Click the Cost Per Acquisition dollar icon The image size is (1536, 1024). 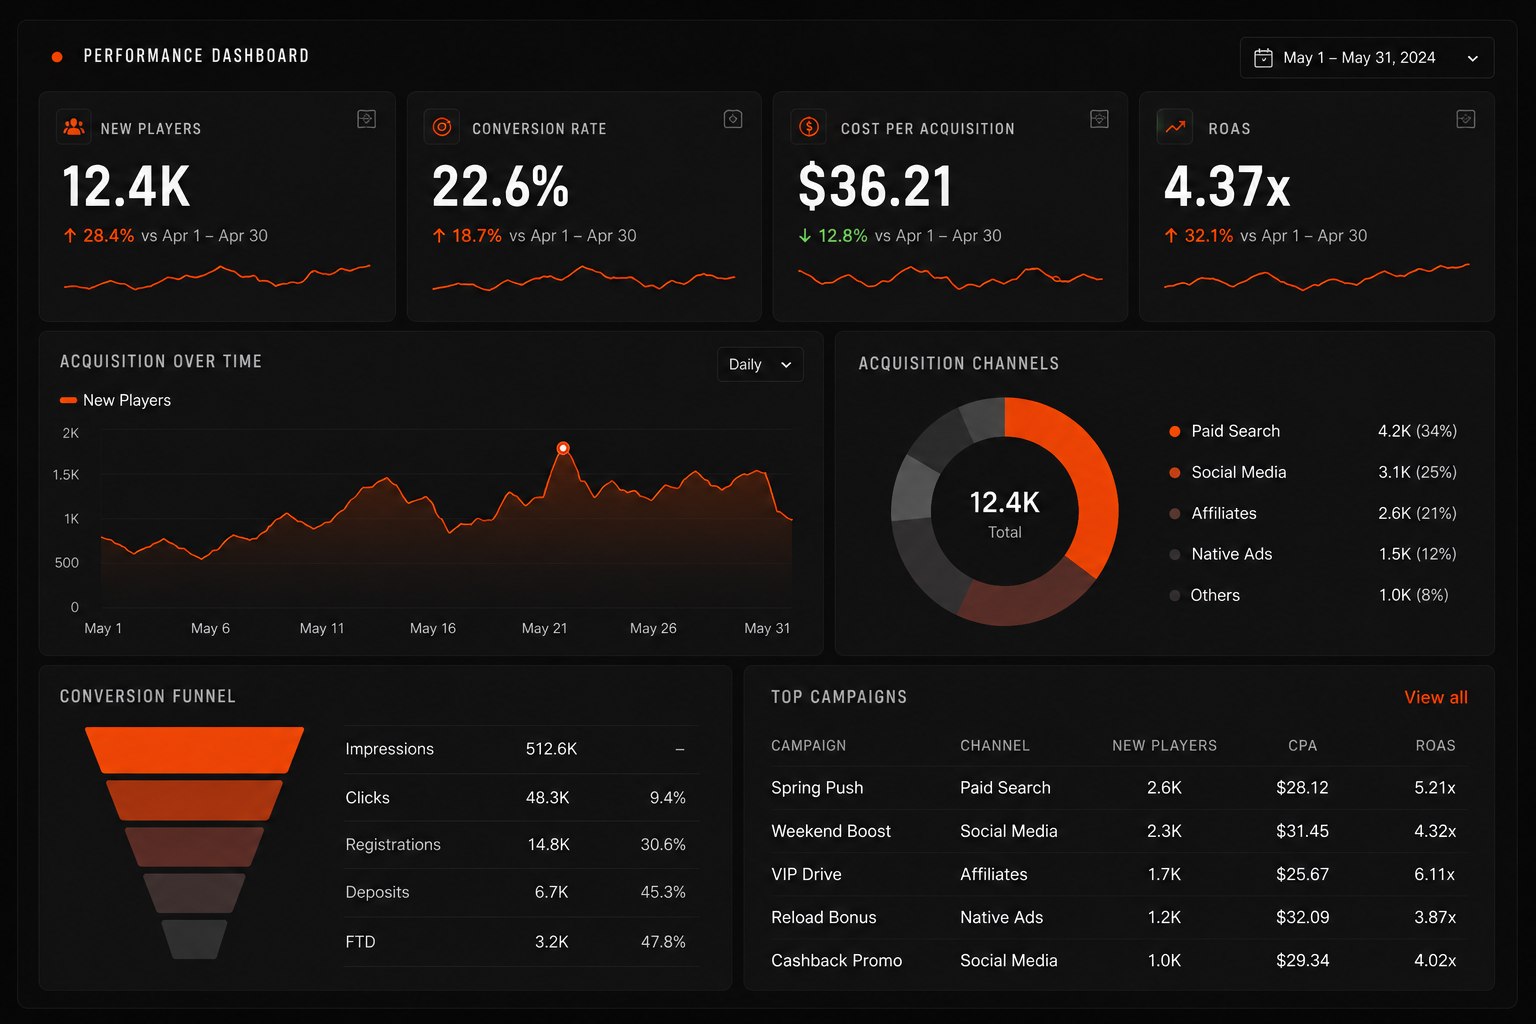[x=809, y=127]
